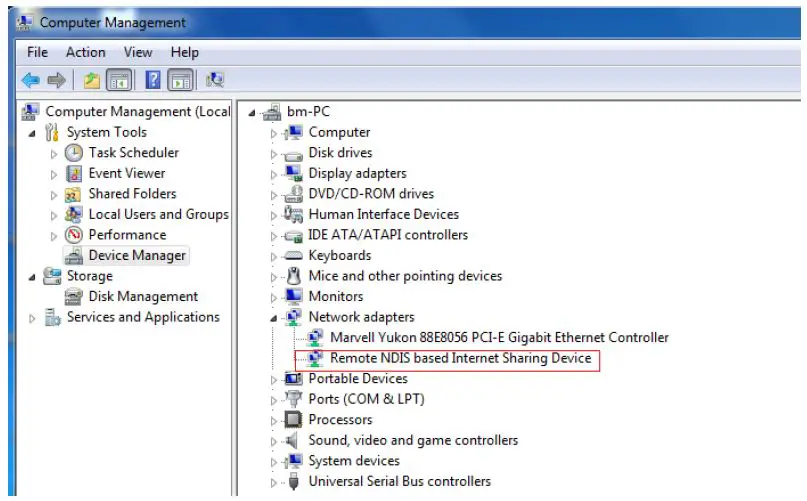Click the Storage icon in the tree
807x501 pixels.
click(52, 276)
